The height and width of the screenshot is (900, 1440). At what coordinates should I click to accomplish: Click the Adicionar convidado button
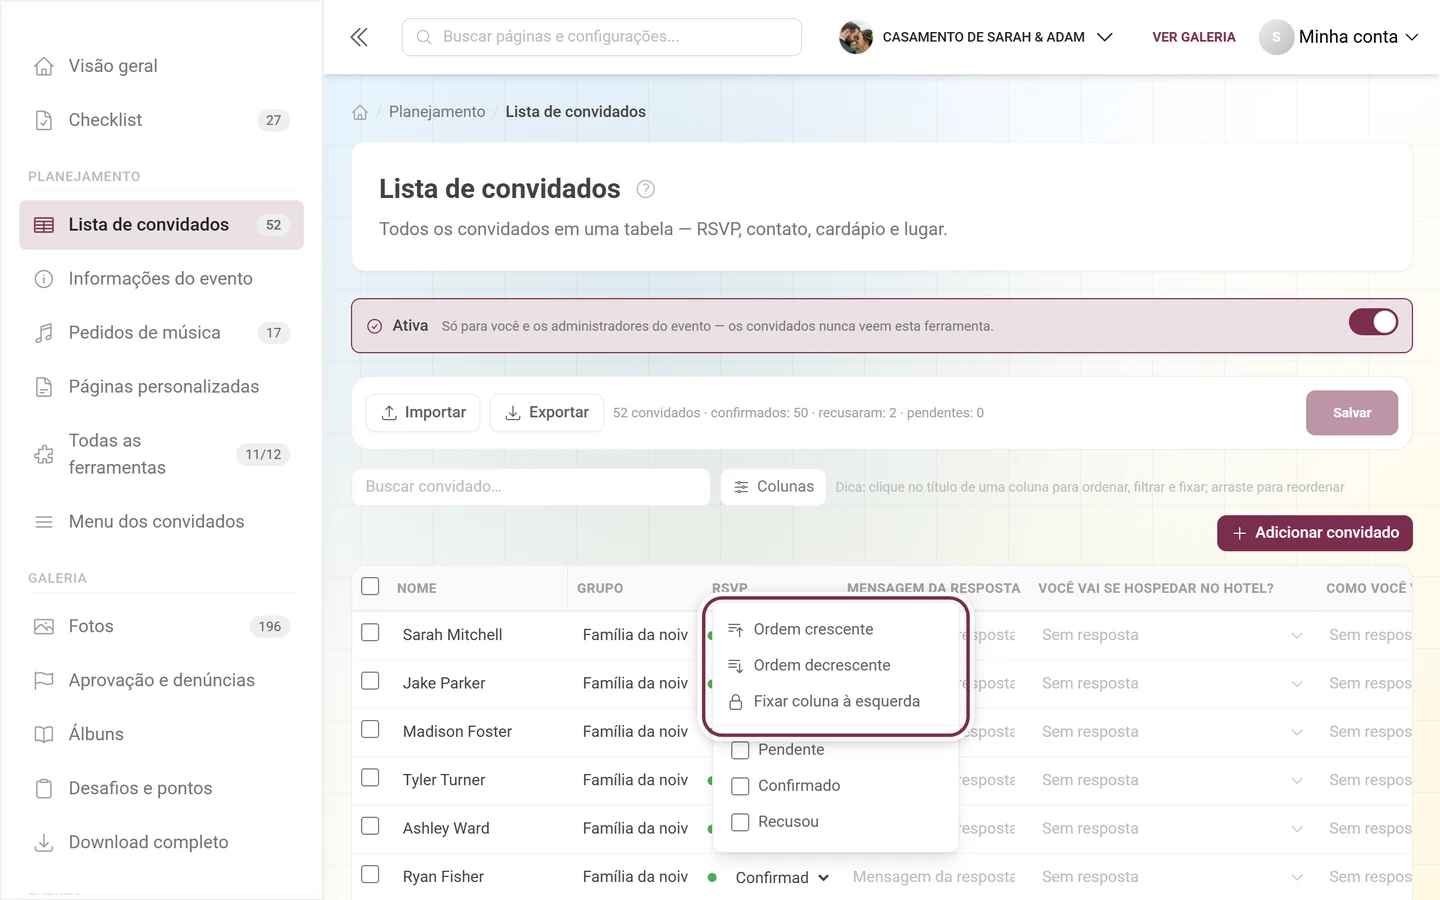(1314, 533)
